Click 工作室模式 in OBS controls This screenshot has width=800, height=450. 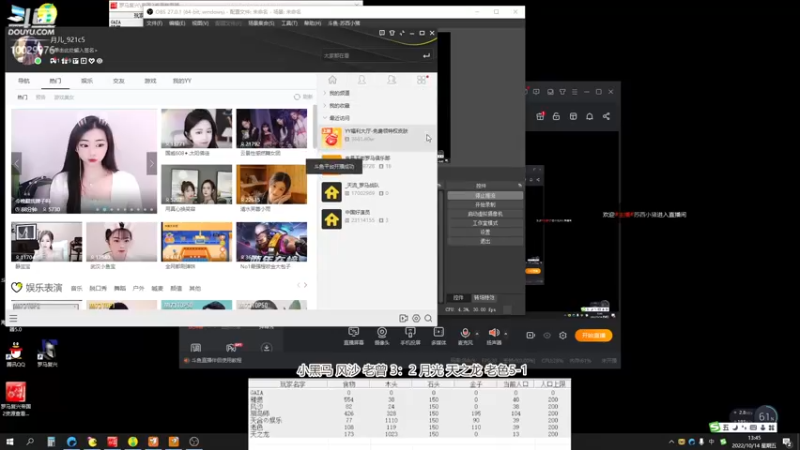485,223
